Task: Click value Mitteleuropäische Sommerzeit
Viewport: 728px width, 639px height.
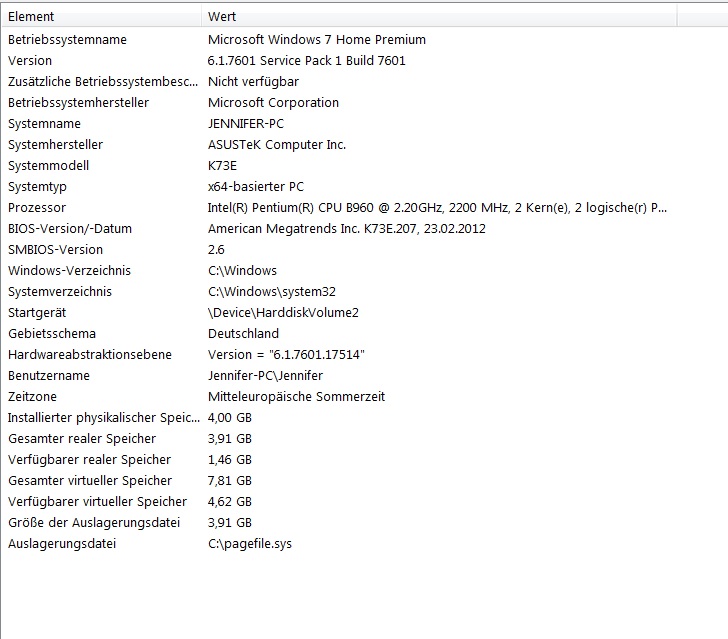Action: pos(296,397)
